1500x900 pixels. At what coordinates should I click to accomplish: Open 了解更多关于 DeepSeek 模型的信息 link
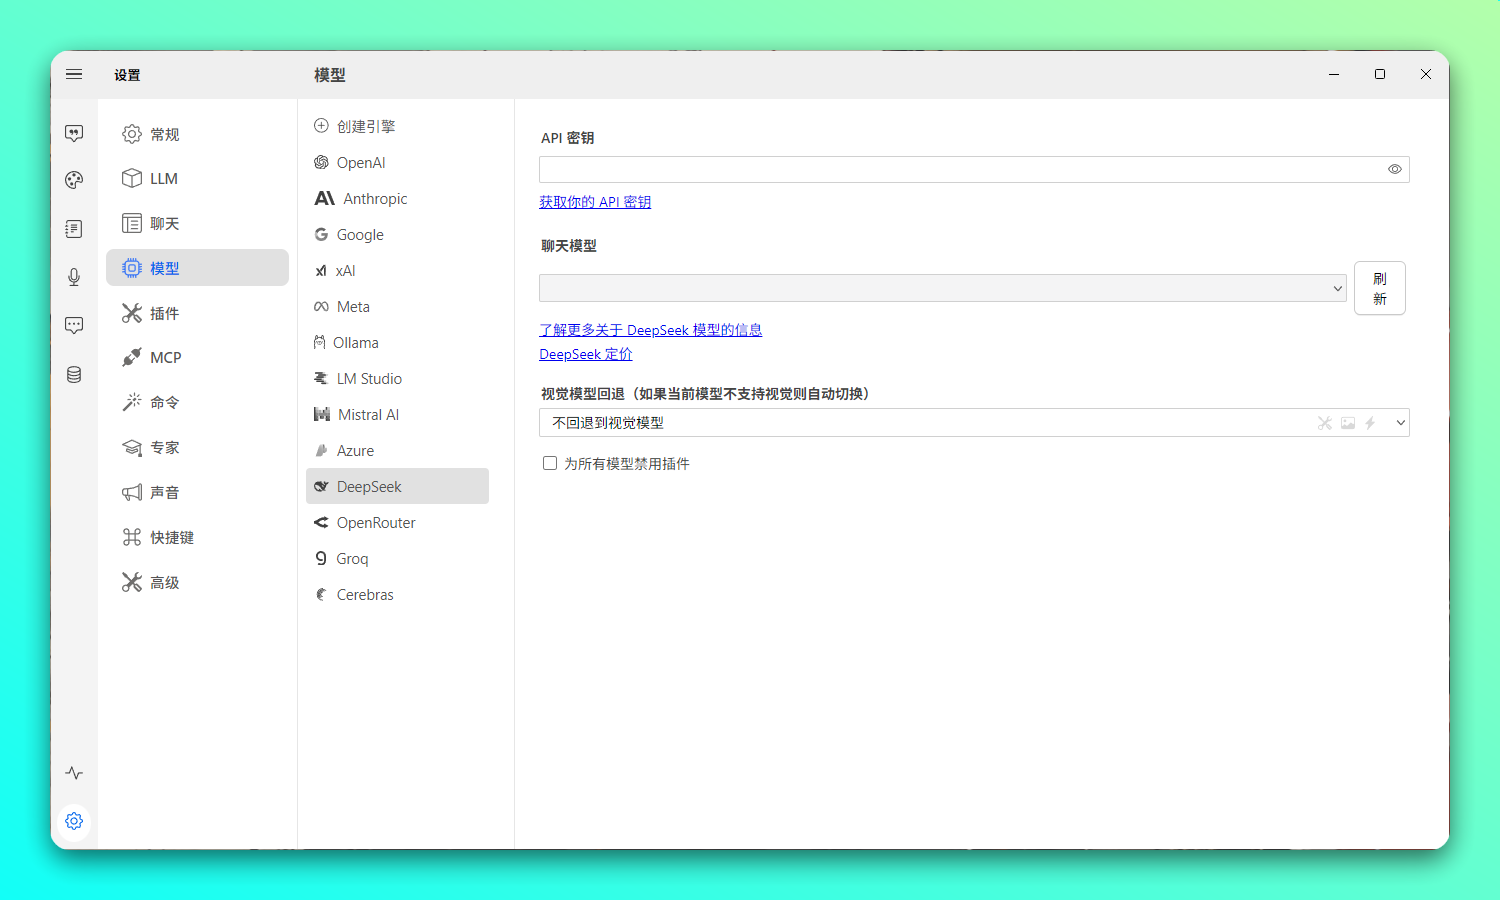651,330
